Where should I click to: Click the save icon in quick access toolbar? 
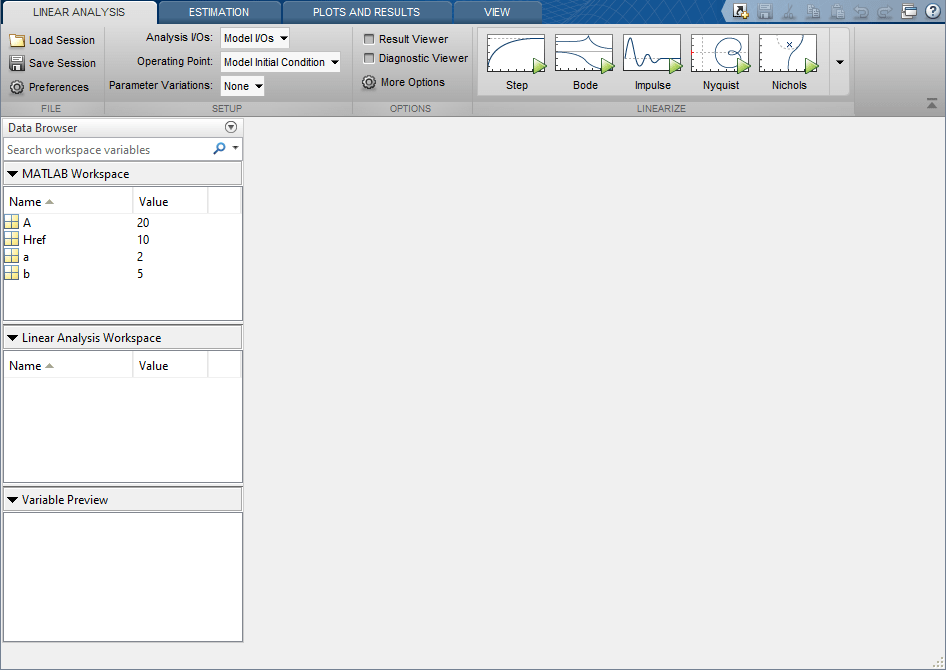tap(765, 11)
